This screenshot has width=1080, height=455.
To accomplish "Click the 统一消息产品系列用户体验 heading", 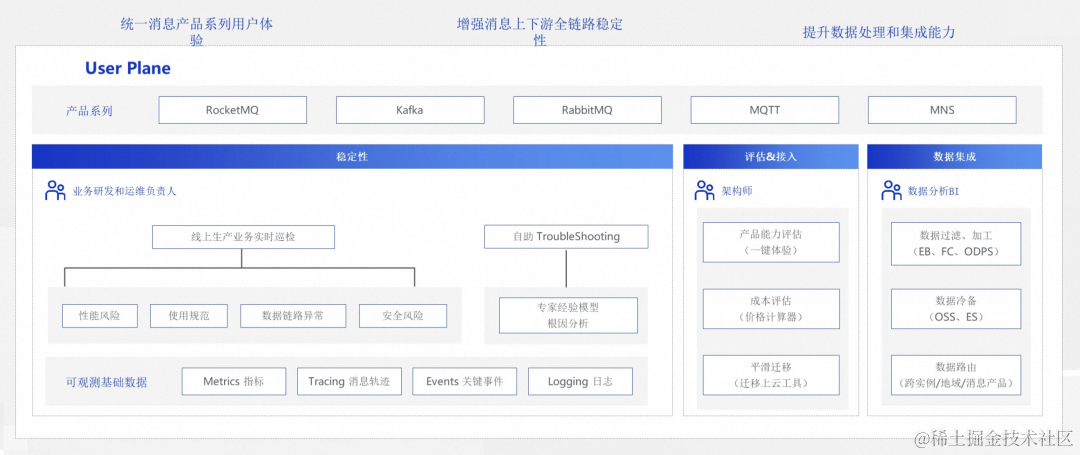I will (x=196, y=32).
